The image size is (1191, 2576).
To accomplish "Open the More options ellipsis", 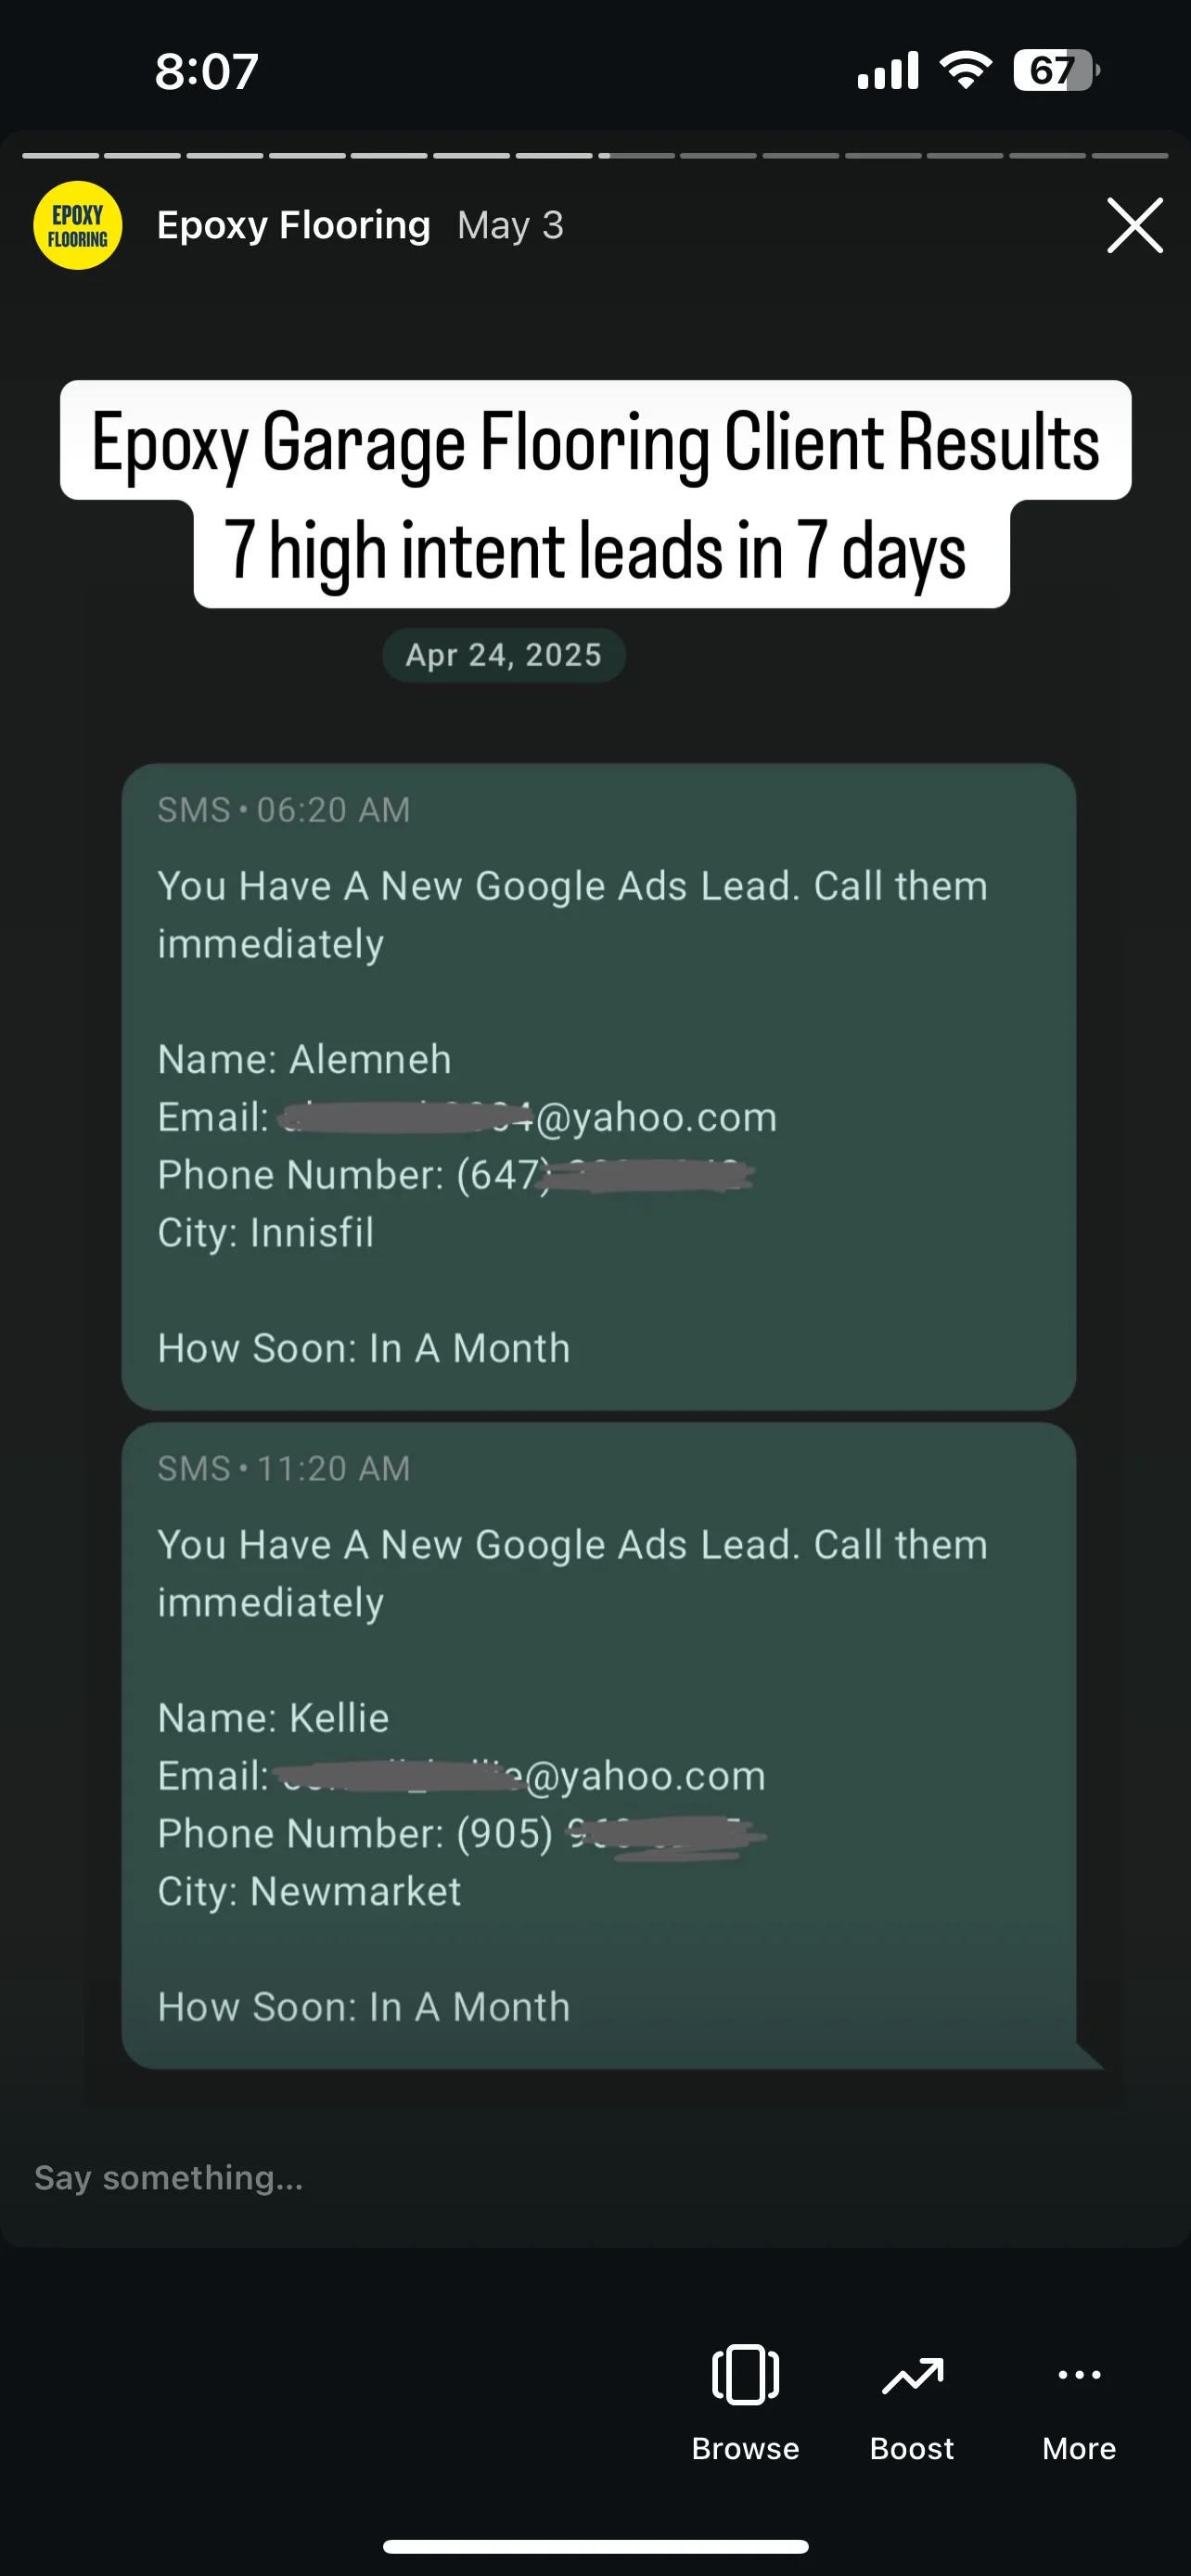I will click(x=1079, y=2374).
